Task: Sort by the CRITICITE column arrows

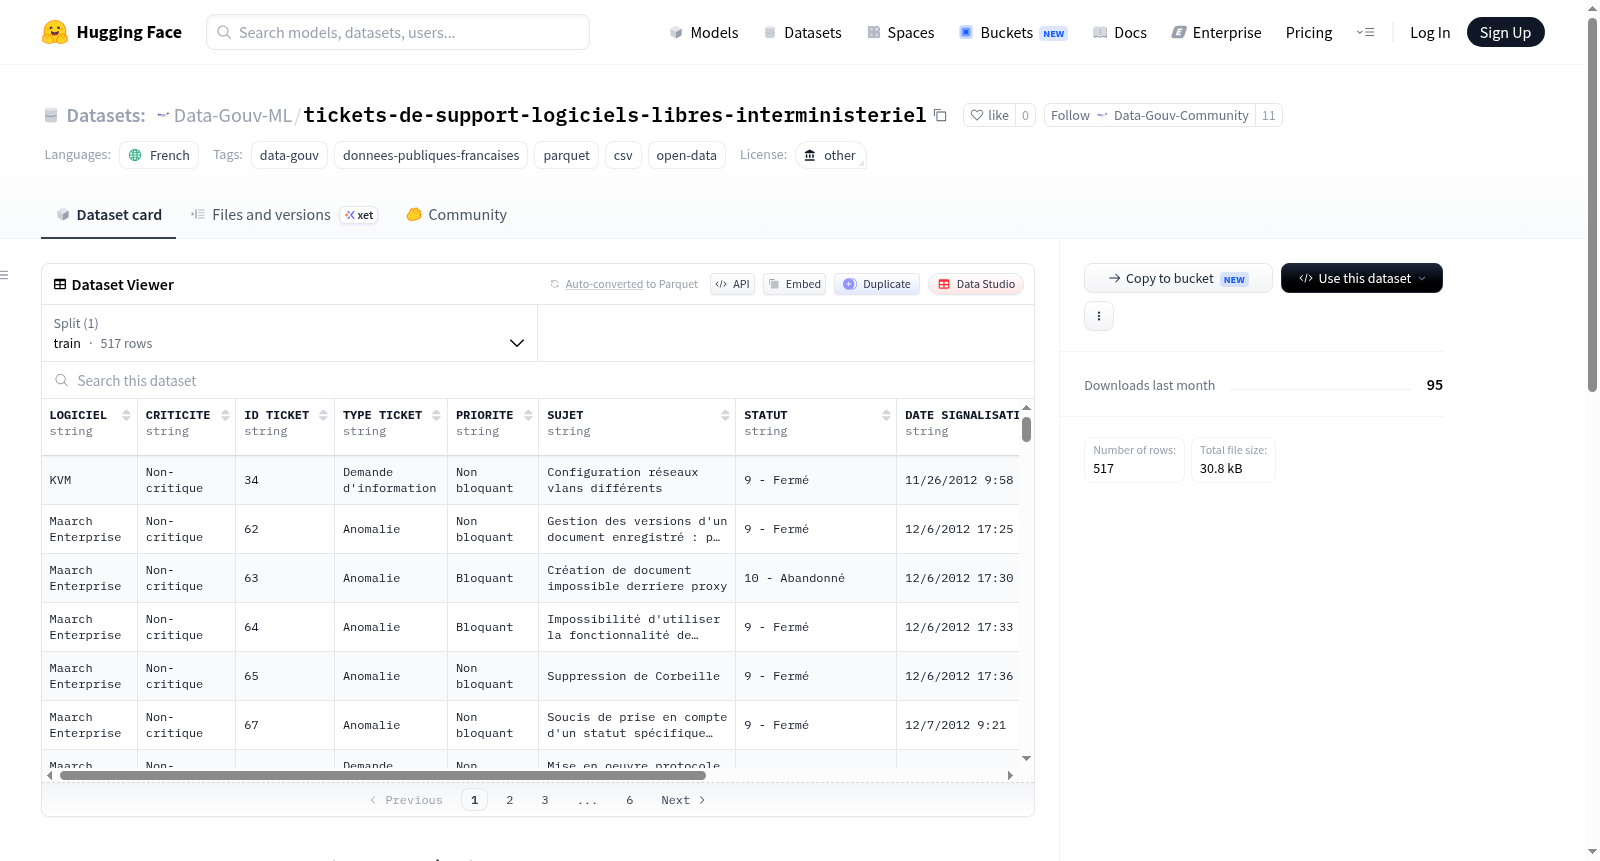Action: pyautogui.click(x=225, y=415)
